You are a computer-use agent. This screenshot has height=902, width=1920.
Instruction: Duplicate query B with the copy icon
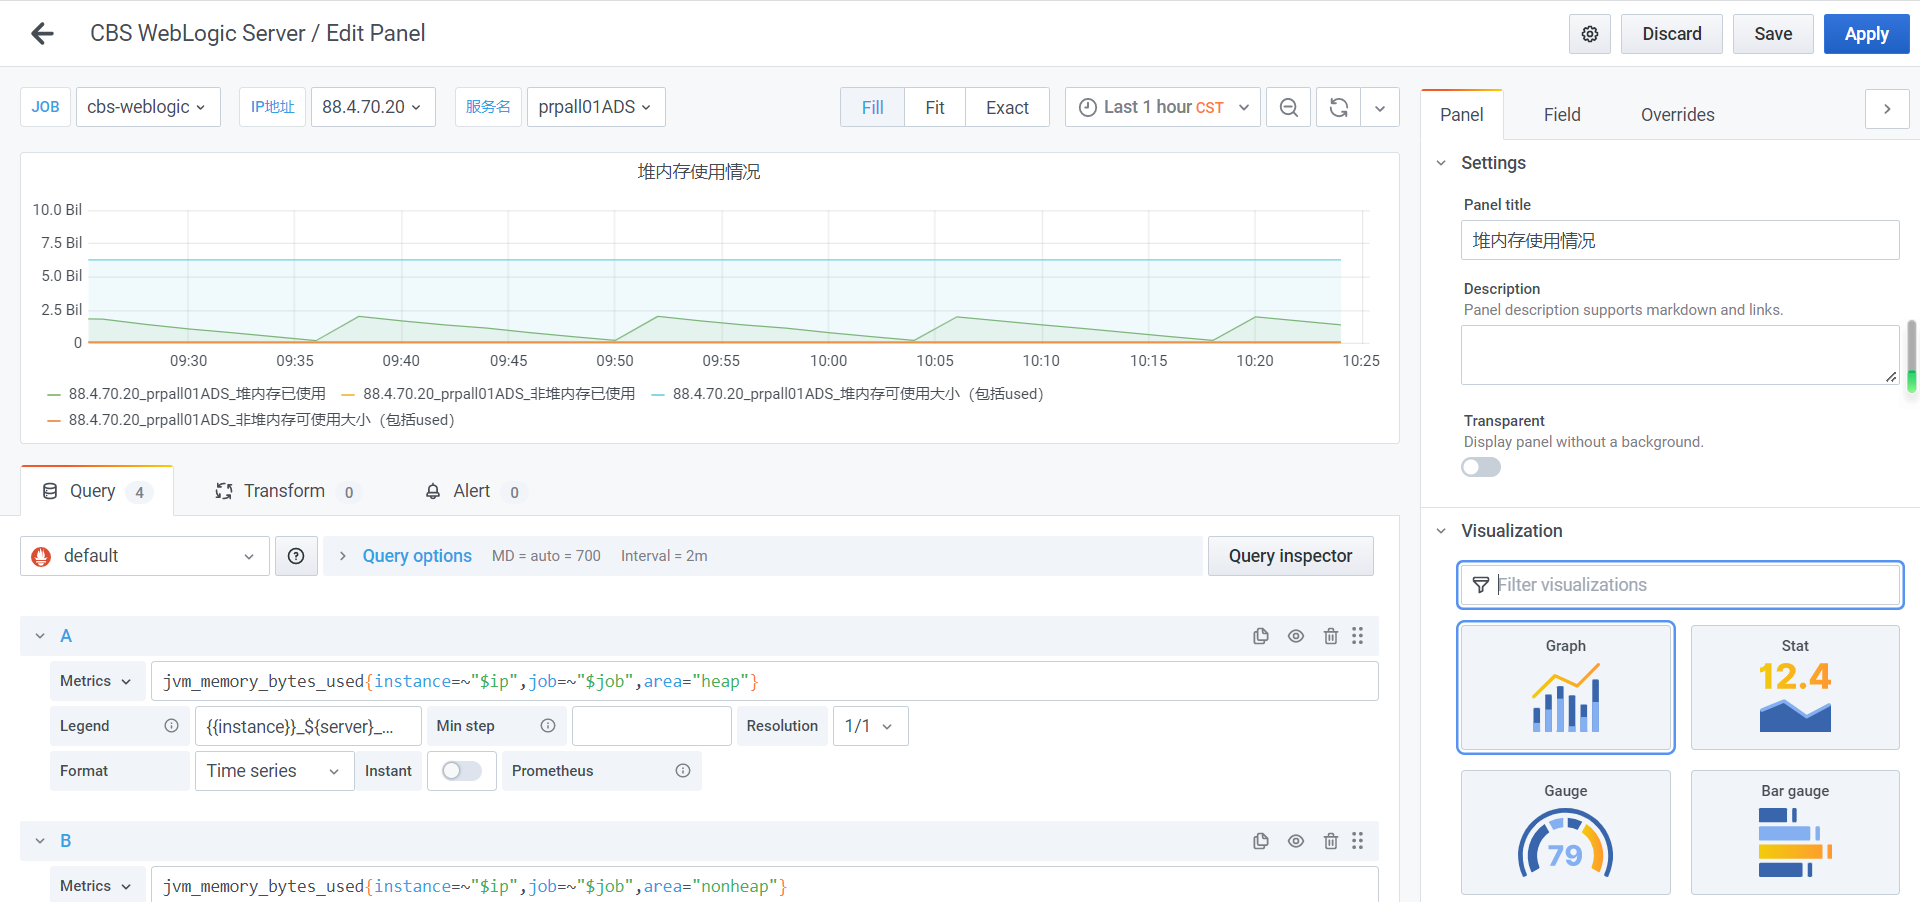1261,841
